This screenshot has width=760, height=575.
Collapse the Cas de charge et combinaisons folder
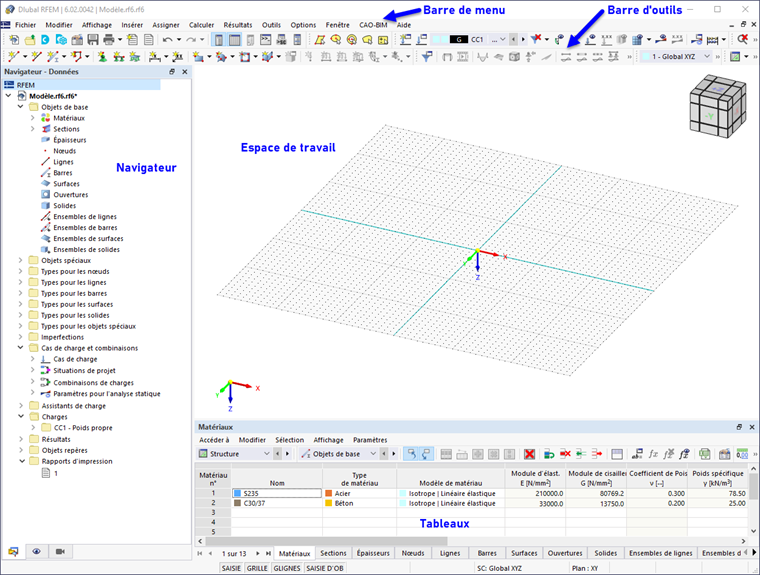coord(20,348)
